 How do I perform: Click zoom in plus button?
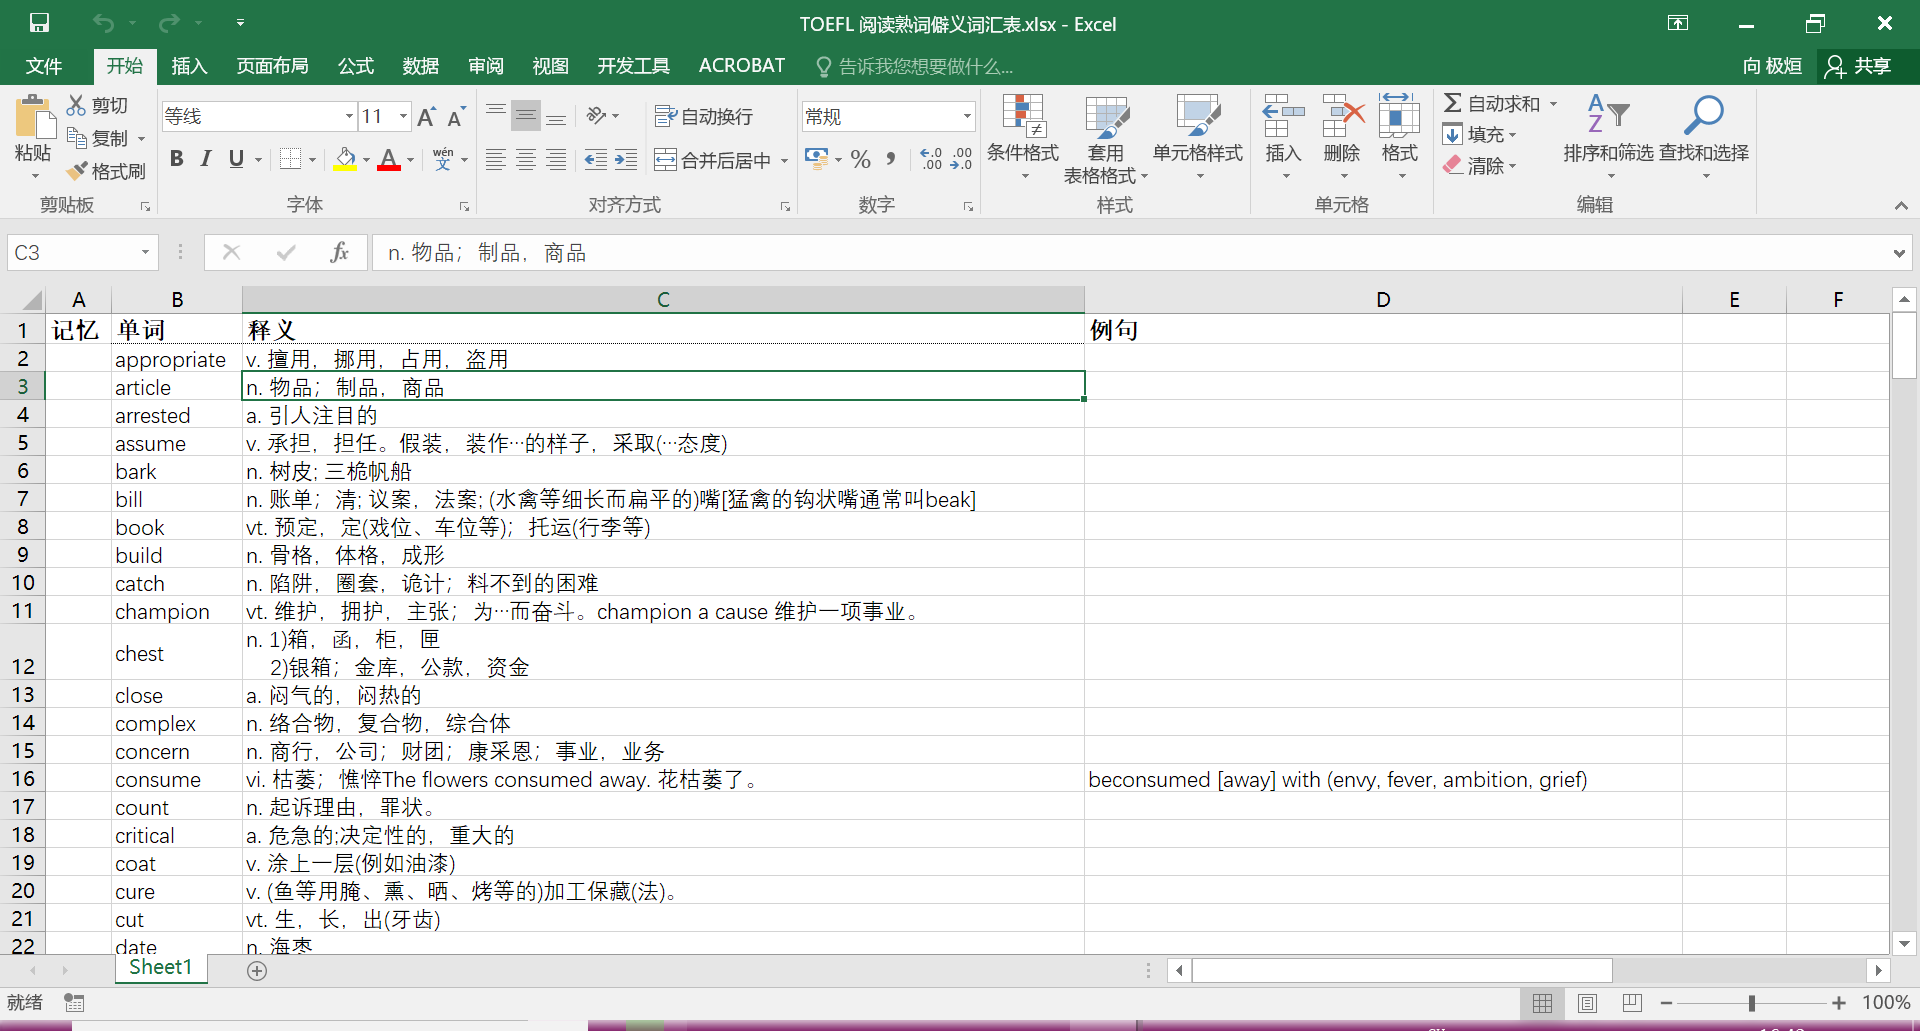[1839, 1003]
